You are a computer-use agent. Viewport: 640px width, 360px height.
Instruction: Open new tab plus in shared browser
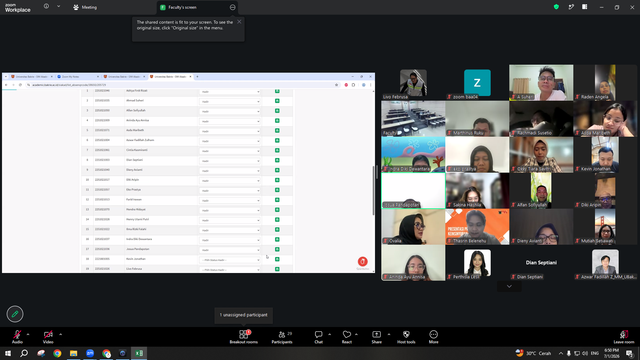point(197,77)
